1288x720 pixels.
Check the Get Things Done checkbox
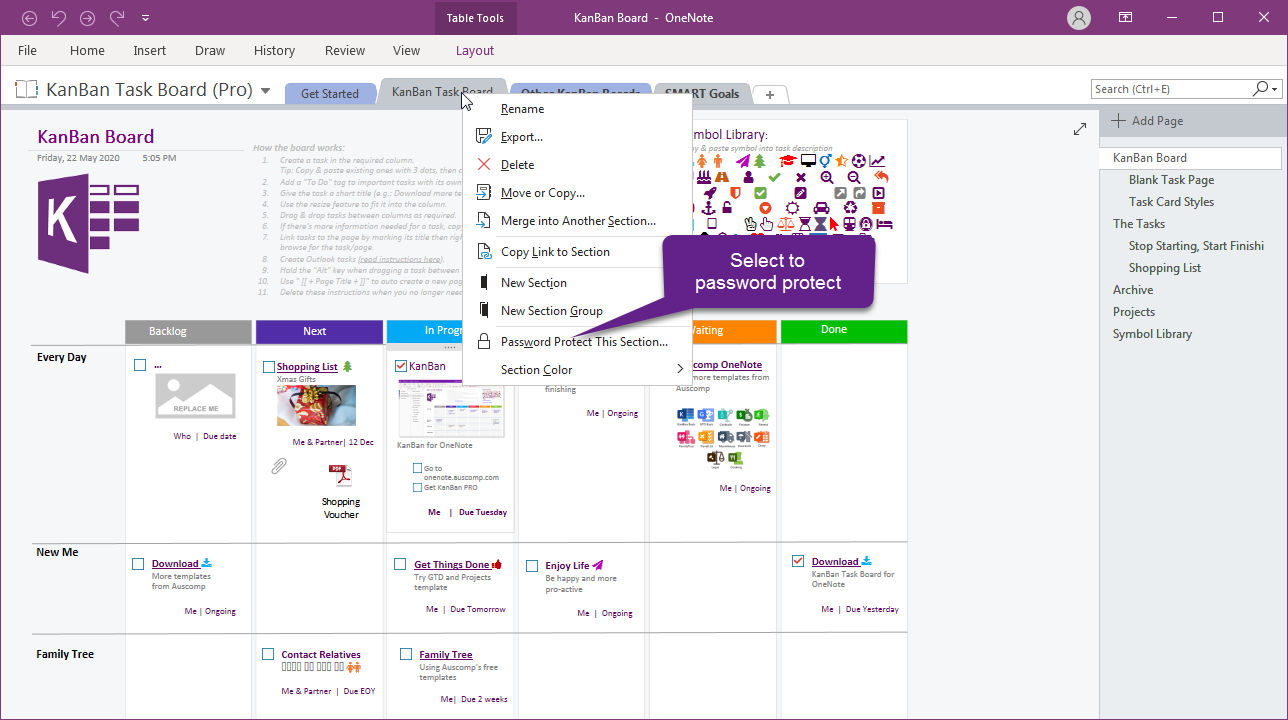click(400, 565)
